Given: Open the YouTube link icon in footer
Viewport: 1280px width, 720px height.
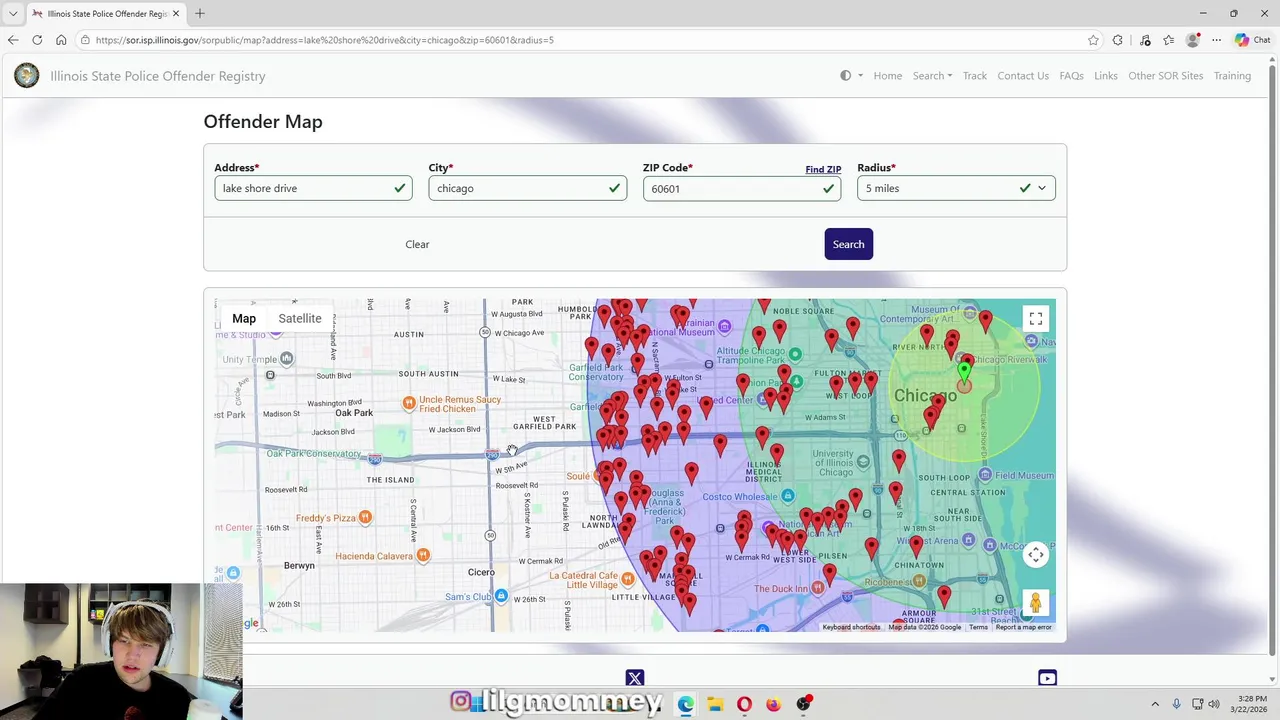Looking at the screenshot, I should [x=1047, y=678].
